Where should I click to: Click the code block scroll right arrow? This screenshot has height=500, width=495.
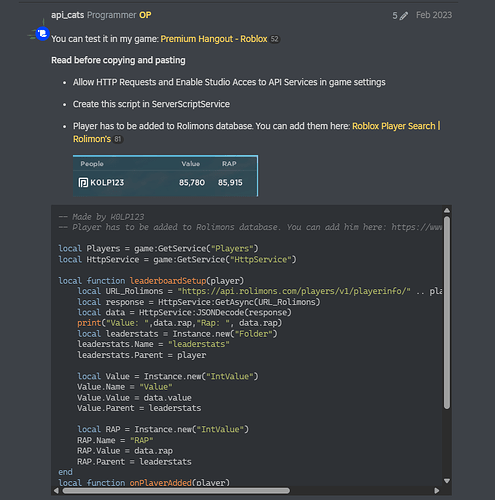[437, 491]
